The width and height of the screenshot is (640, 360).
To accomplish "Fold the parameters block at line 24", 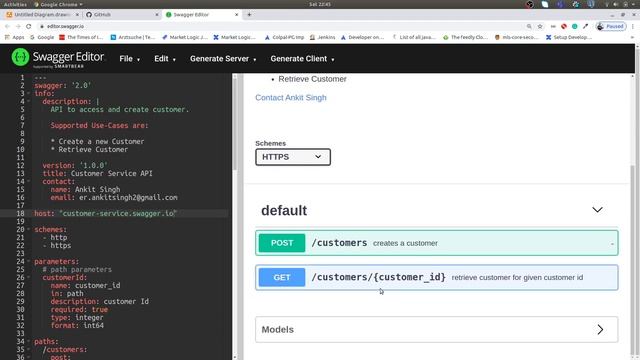I will pyautogui.click(x=29, y=261).
